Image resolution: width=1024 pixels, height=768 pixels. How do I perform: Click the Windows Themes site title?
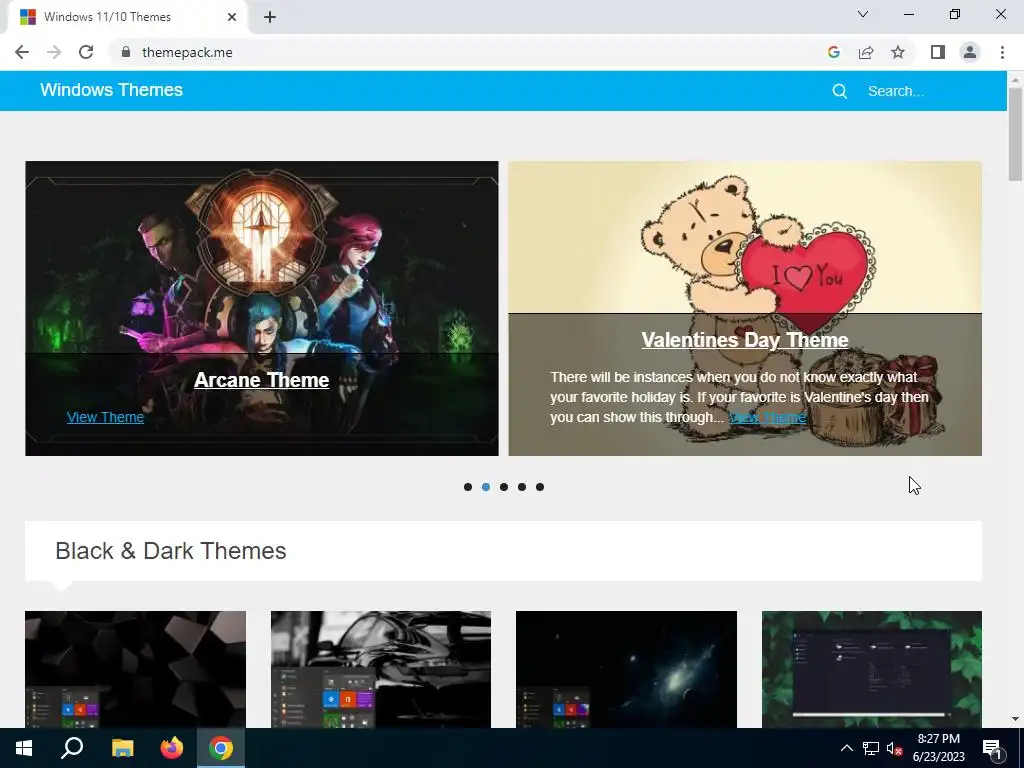coord(111,90)
